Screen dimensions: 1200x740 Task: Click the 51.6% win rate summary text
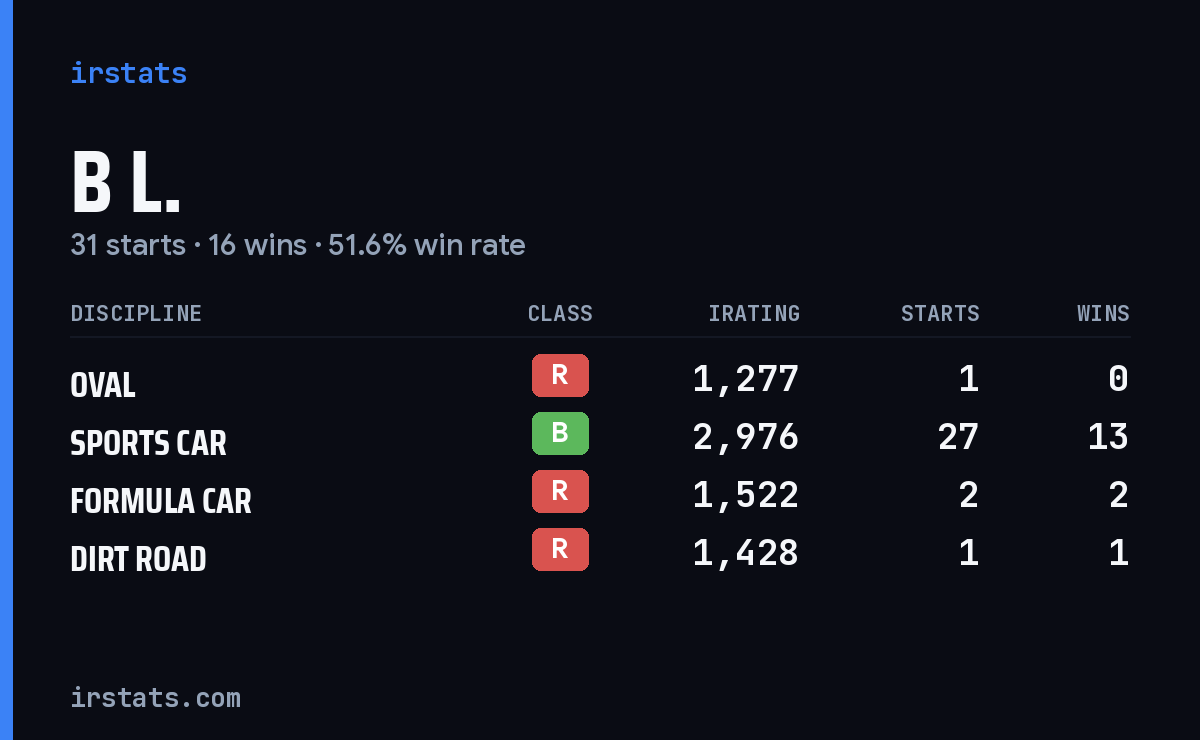(427, 245)
